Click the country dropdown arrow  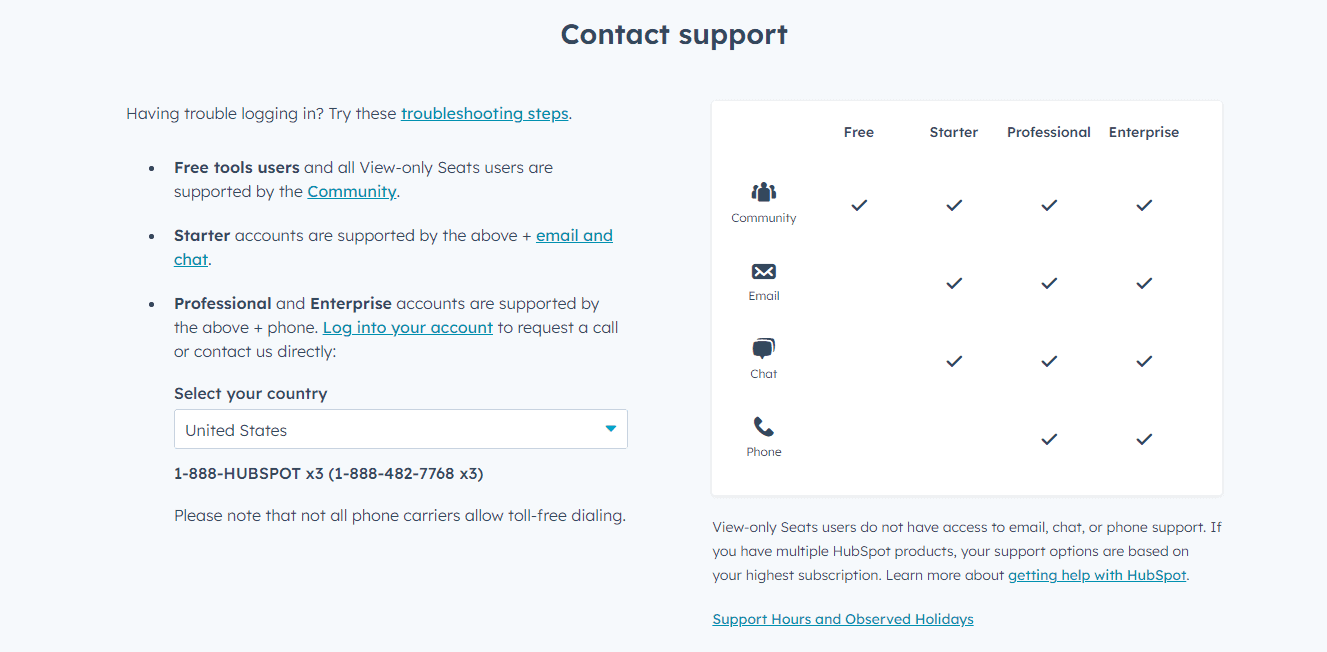point(610,429)
